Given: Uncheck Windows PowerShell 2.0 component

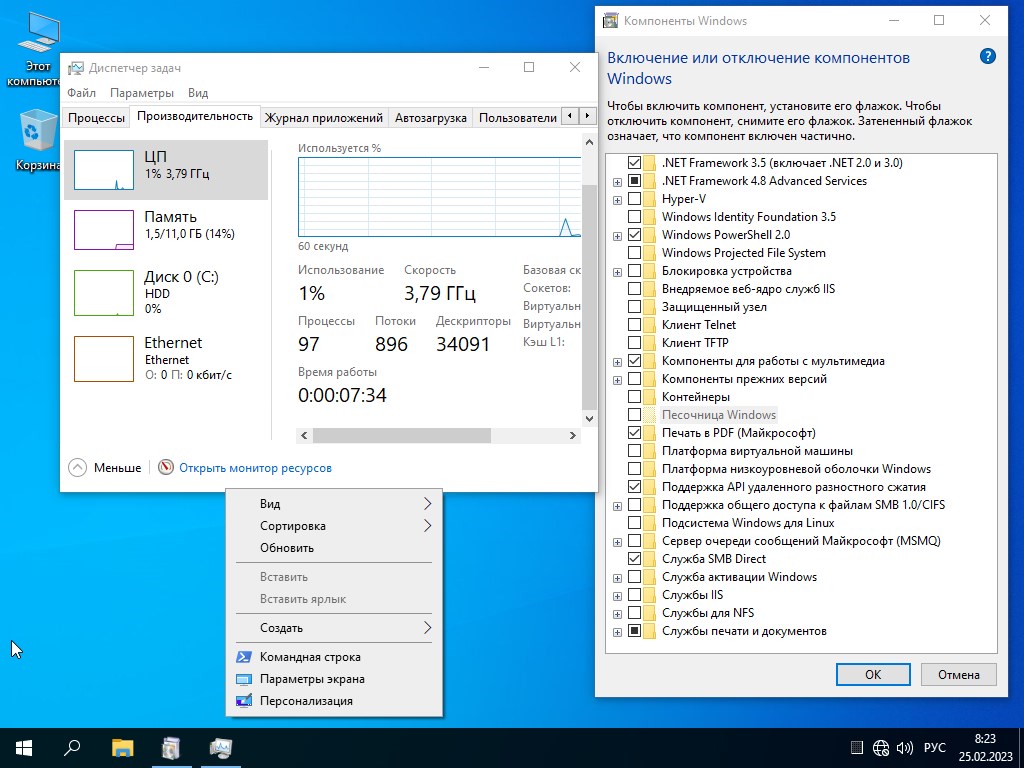Looking at the screenshot, I should (x=634, y=235).
